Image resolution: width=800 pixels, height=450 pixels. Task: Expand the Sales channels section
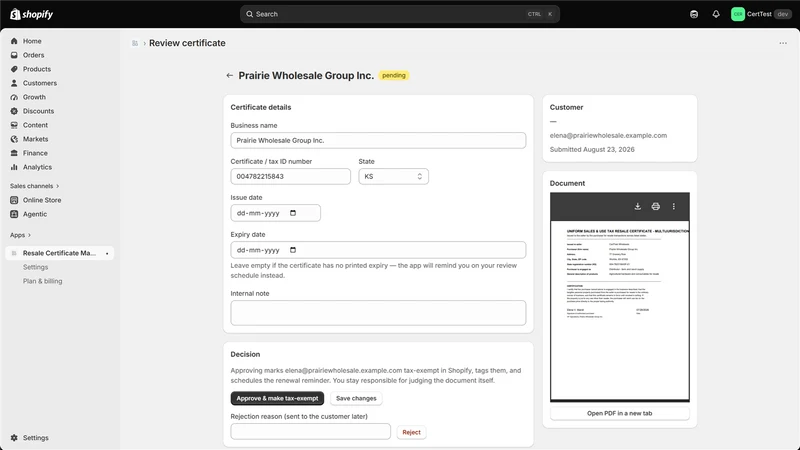35,186
